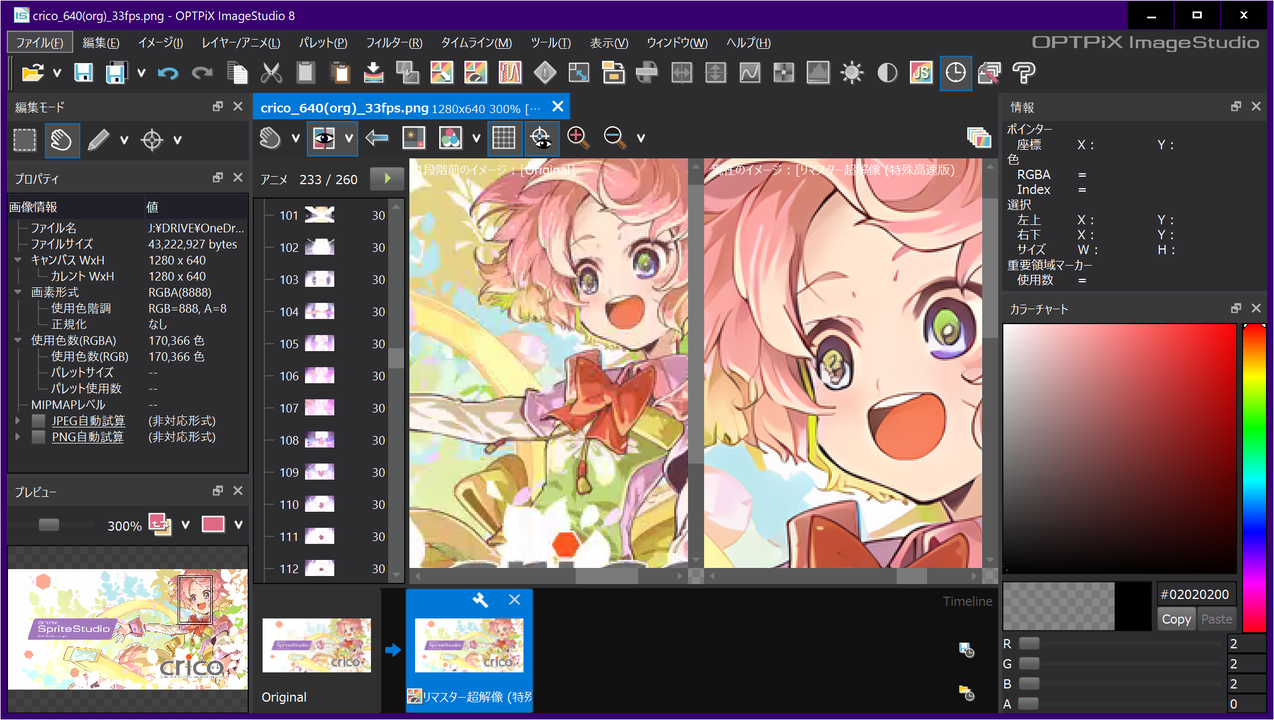
Task: Toggle the eye compare view button
Action: pyautogui.click(x=323, y=137)
